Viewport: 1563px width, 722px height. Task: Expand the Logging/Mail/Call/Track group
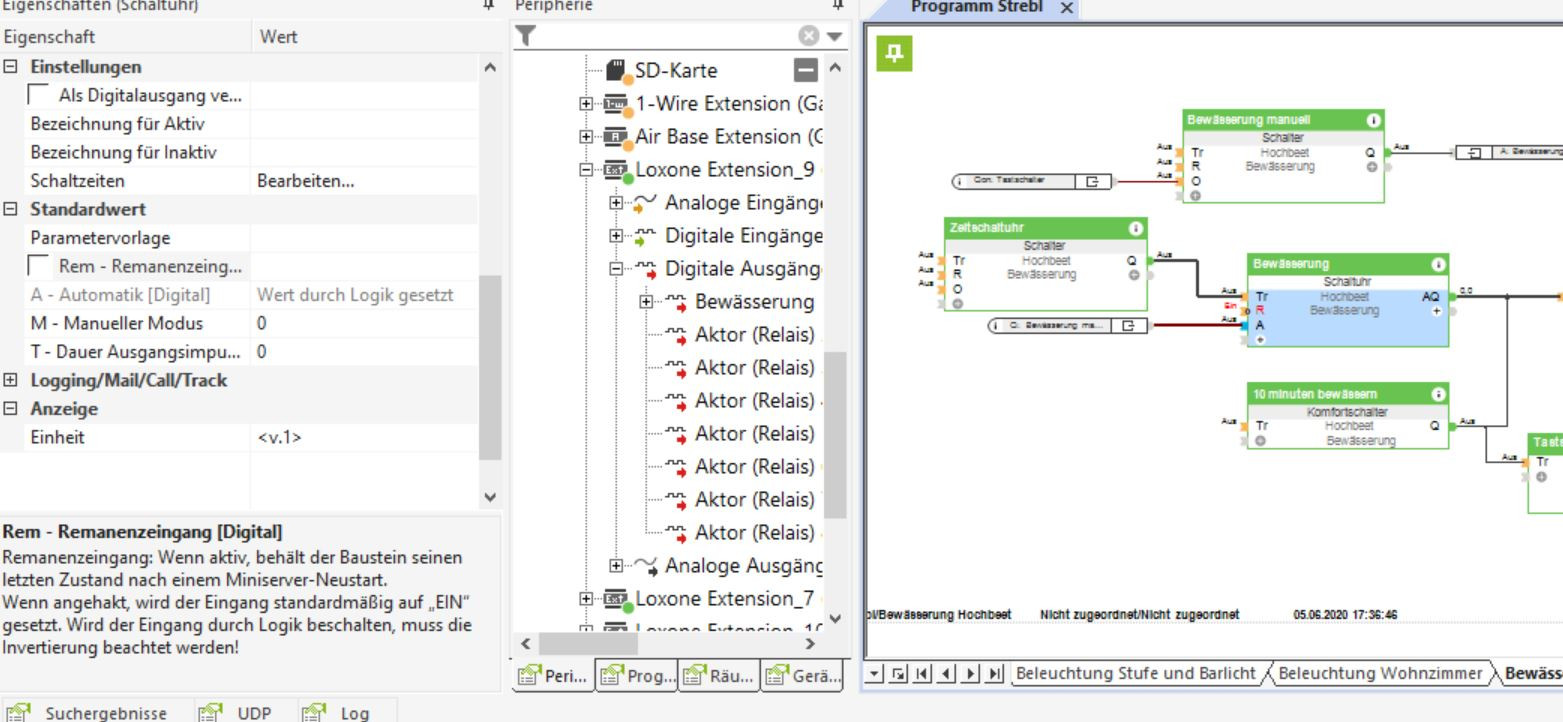click(11, 381)
